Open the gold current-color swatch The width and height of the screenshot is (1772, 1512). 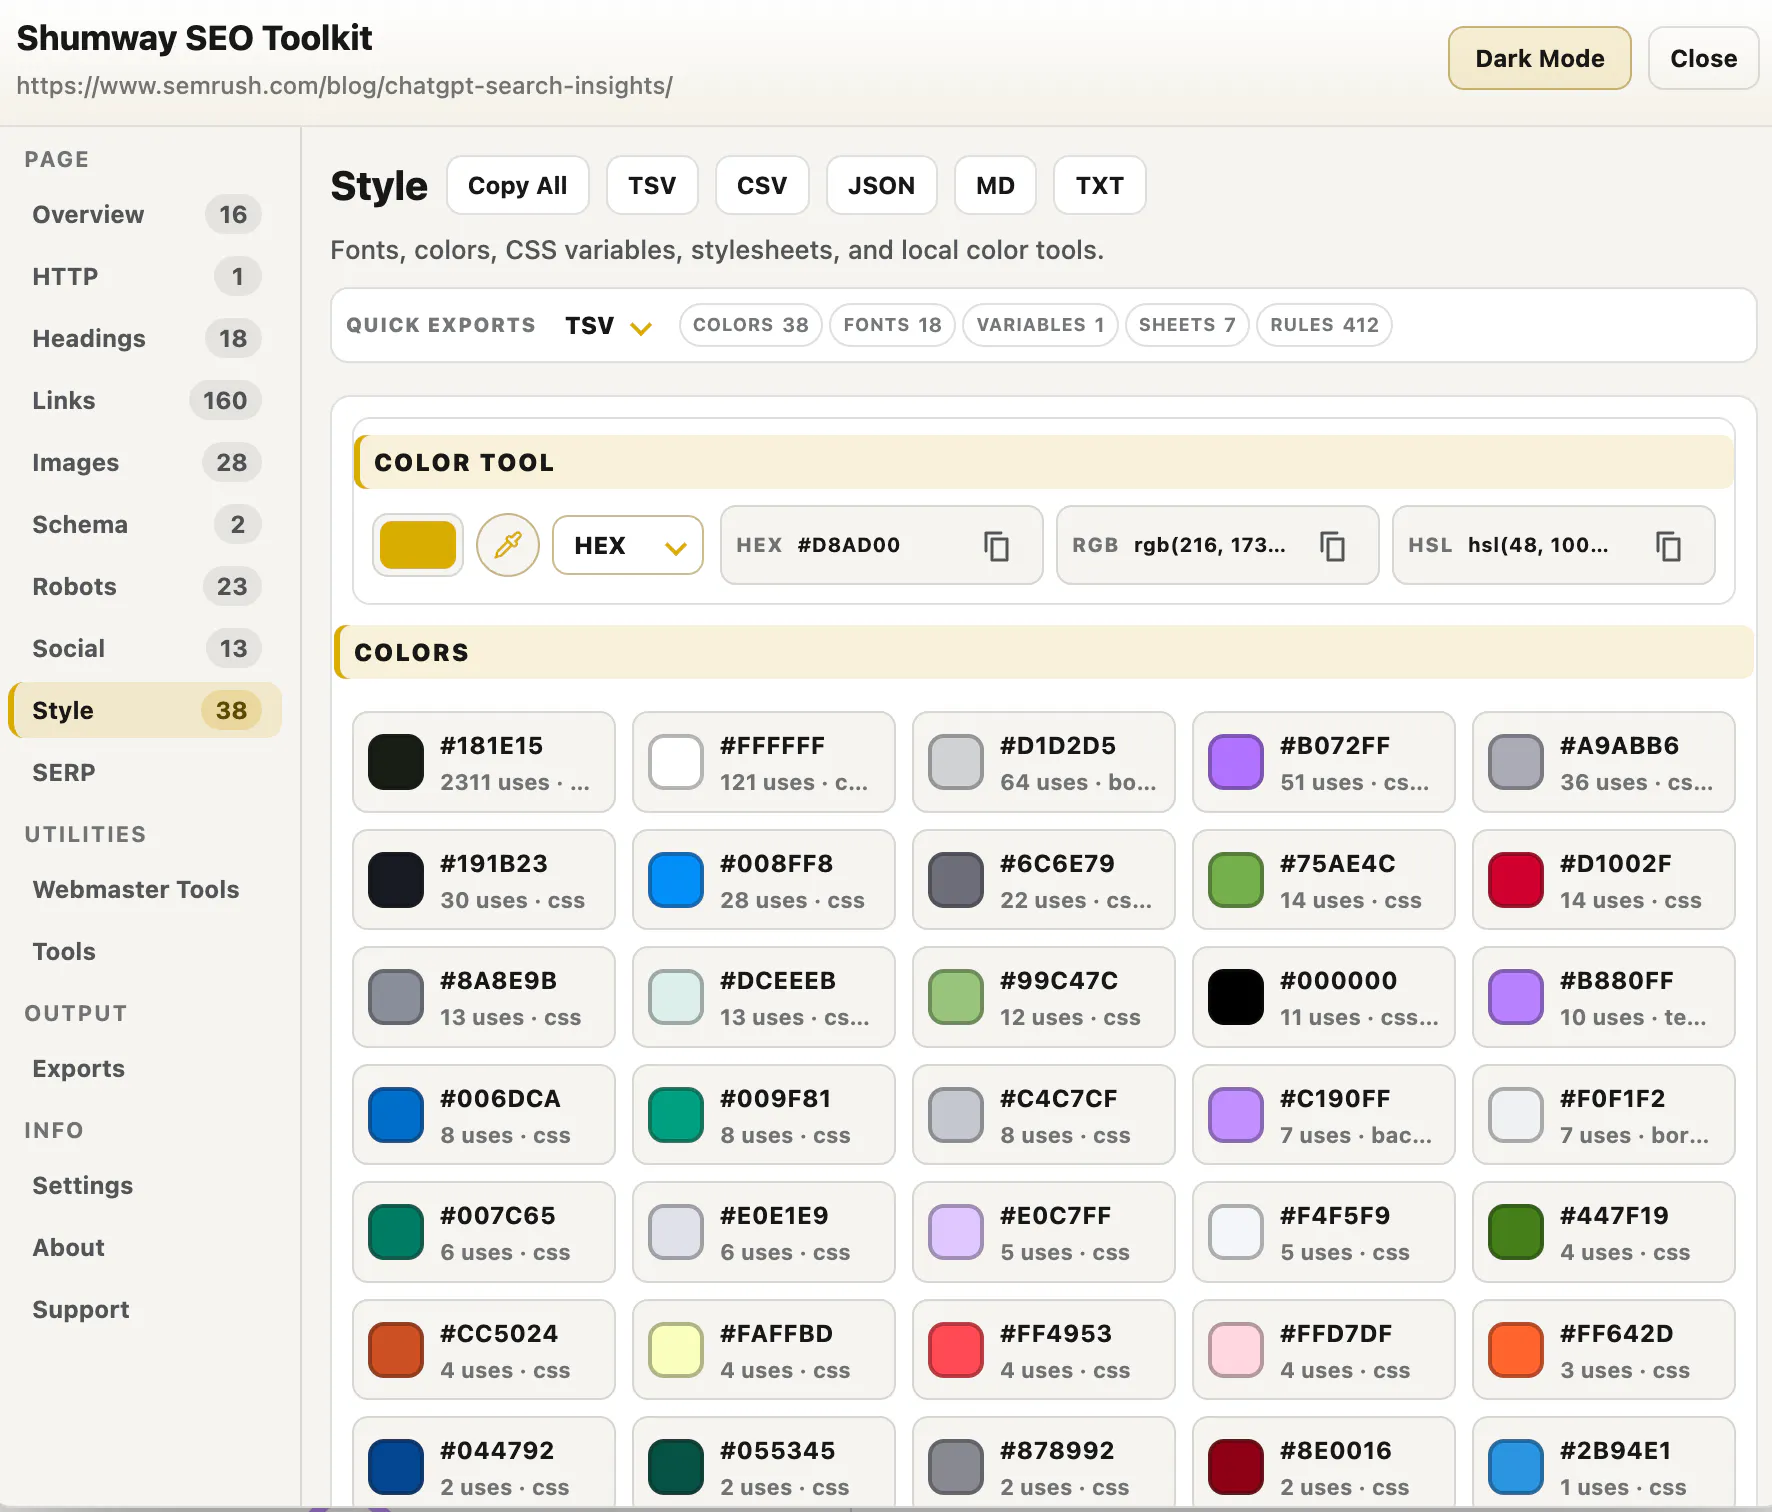[418, 545]
